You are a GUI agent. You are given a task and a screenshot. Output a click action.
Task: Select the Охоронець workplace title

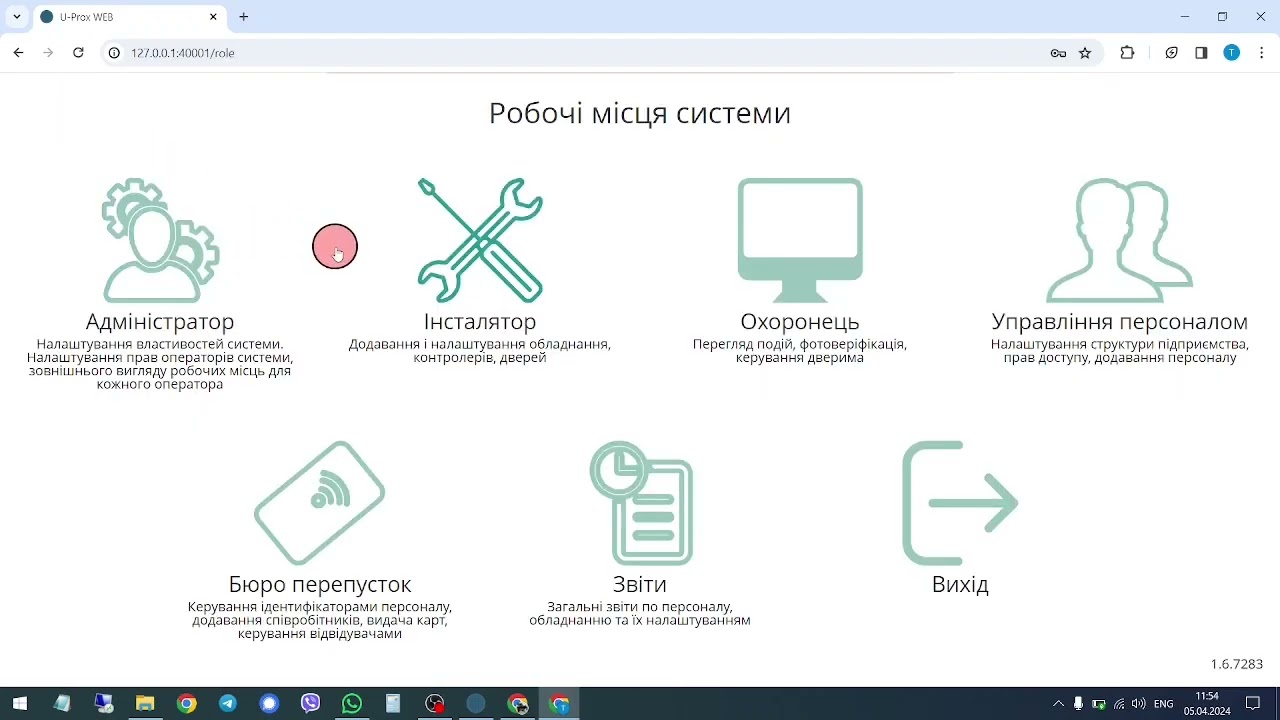[800, 322]
